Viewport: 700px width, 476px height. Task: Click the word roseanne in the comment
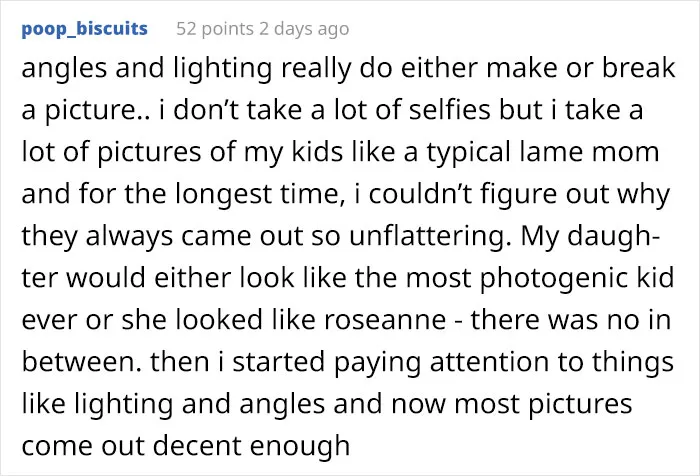(385, 320)
